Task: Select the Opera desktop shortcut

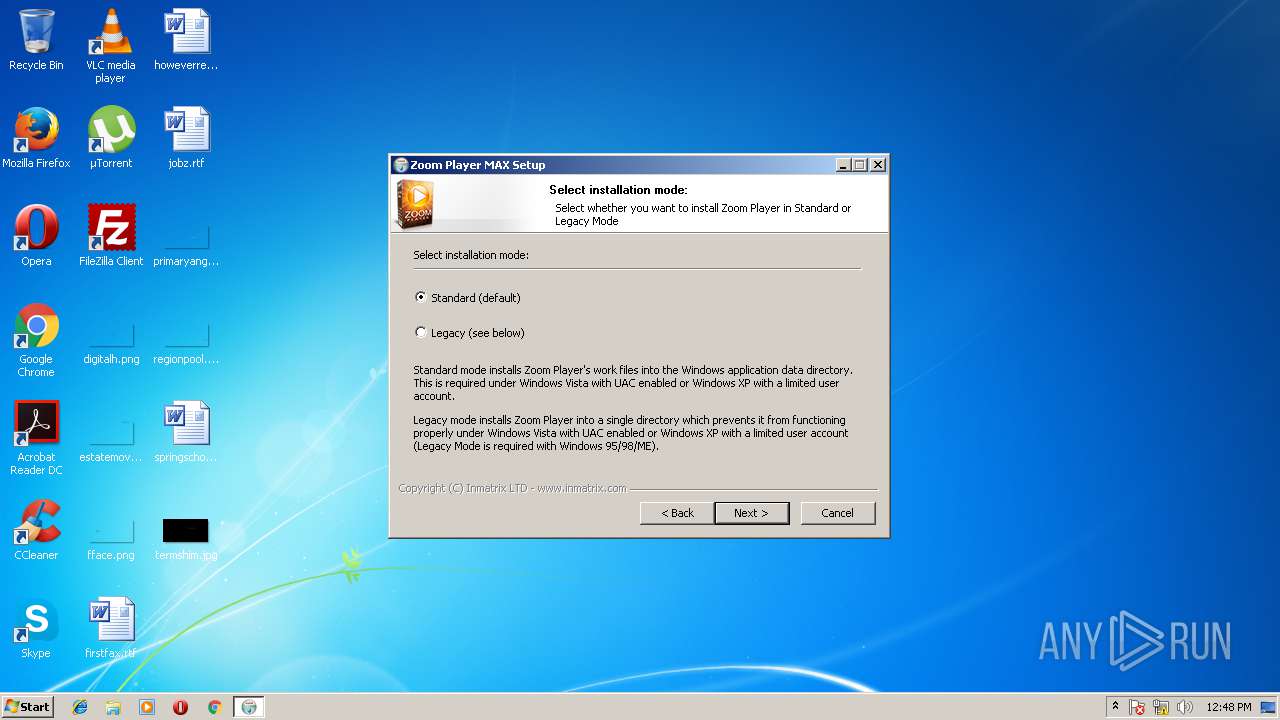Action: (x=36, y=236)
